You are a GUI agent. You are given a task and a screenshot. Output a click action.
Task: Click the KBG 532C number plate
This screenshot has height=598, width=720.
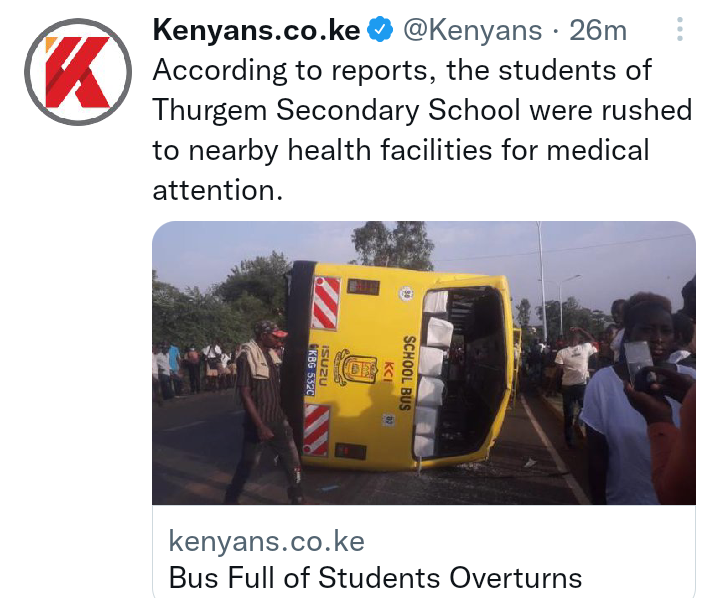pos(311,370)
